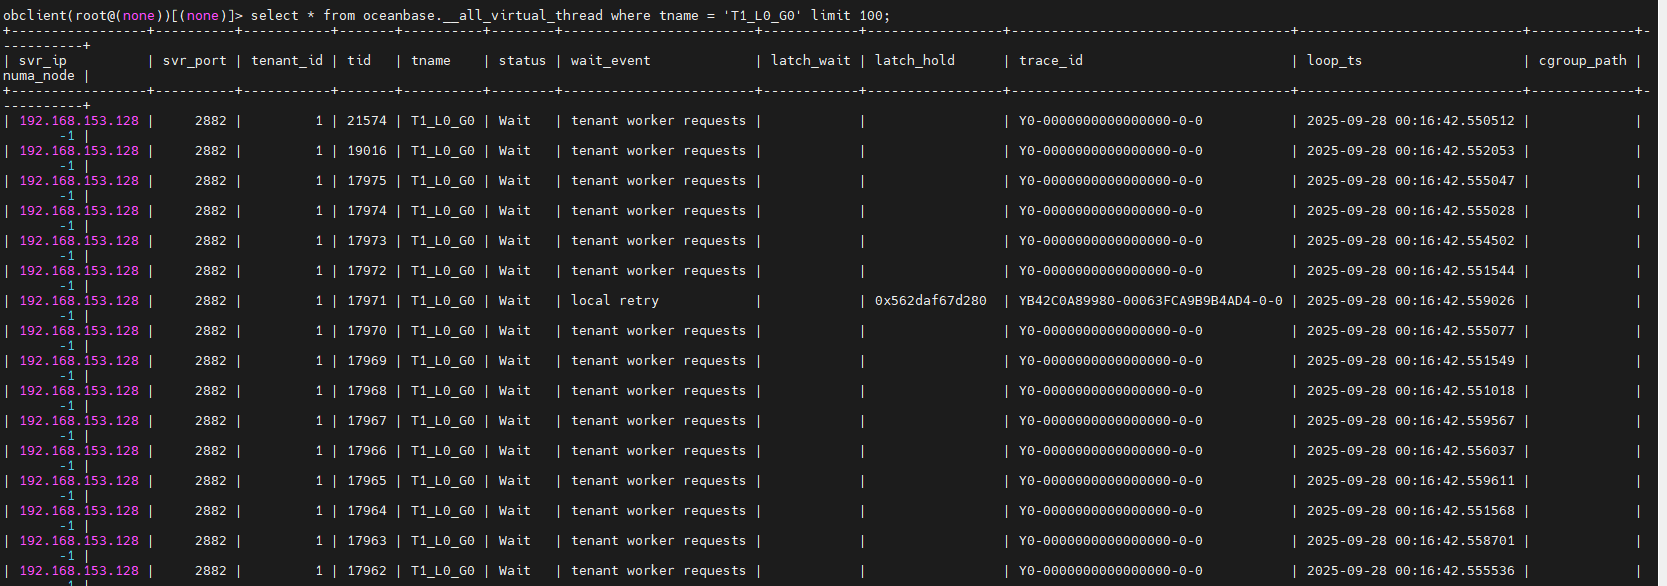This screenshot has width=1667, height=586.
Task: Click the SQL select command line
Action: pos(446,15)
